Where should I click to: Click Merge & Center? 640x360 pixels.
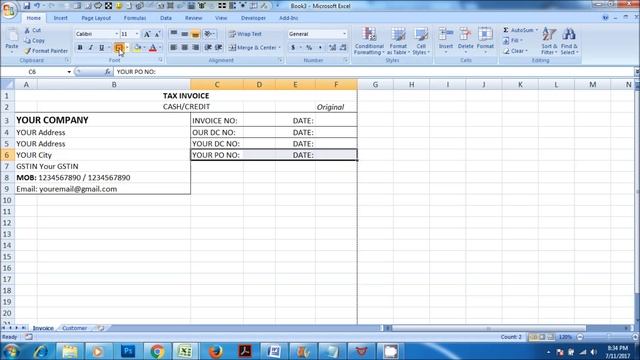pos(252,48)
